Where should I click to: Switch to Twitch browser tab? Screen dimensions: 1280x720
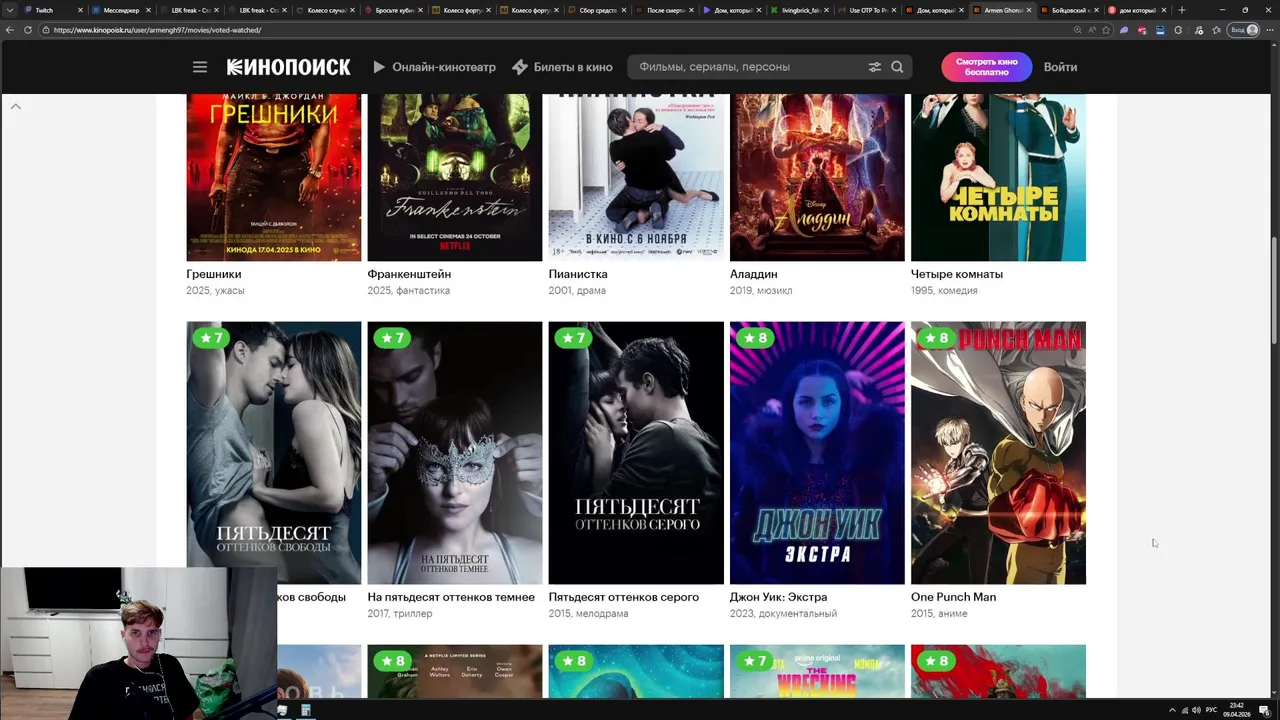52,10
